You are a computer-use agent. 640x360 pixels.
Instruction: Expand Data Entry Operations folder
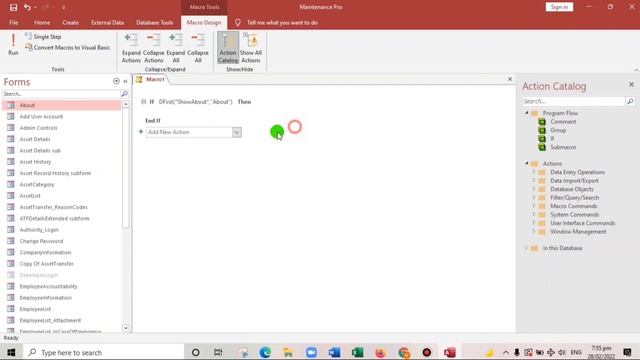[x=533, y=172]
